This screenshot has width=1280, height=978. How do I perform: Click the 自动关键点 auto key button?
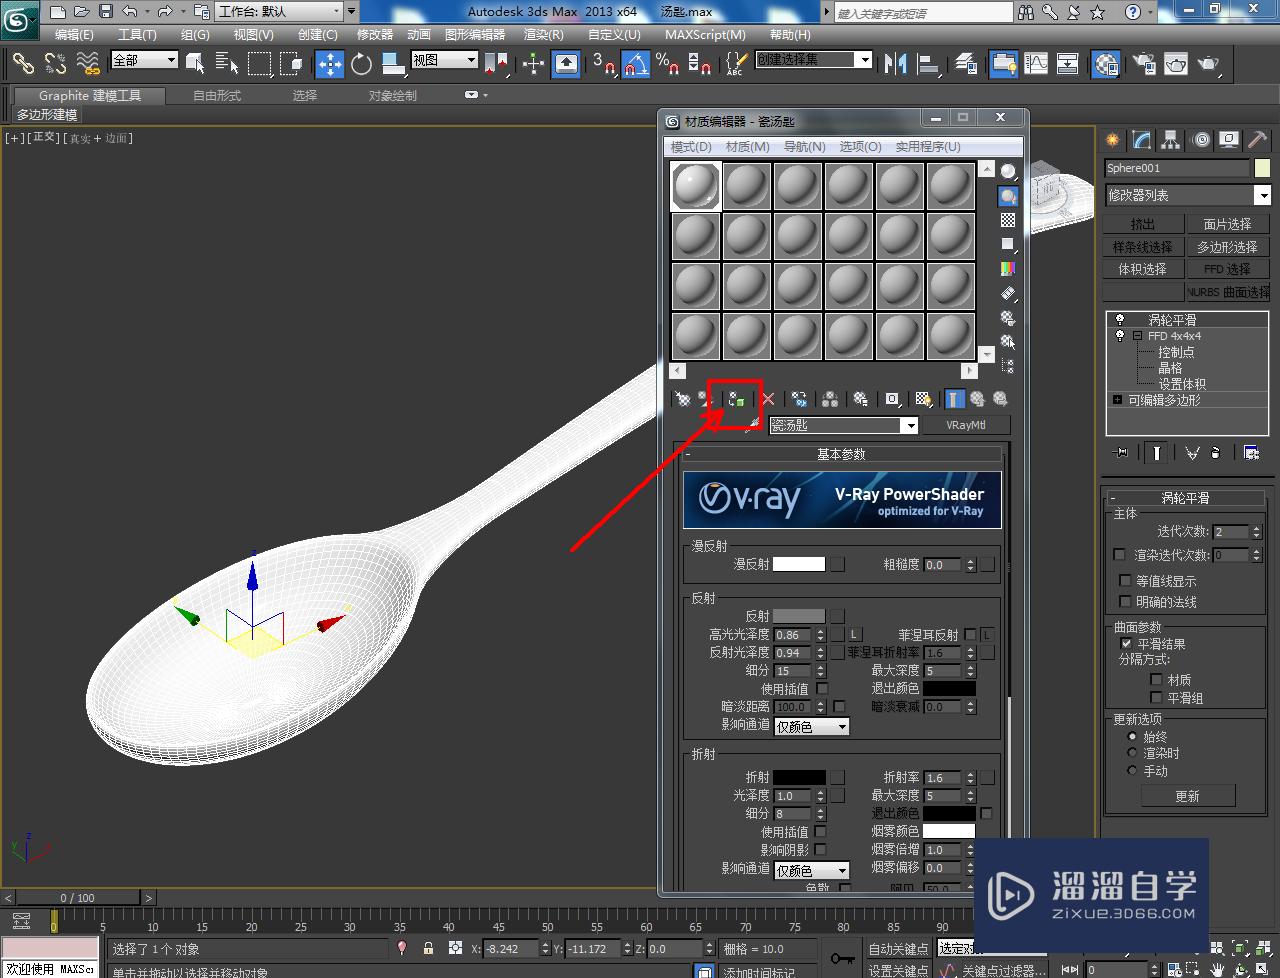click(898, 949)
